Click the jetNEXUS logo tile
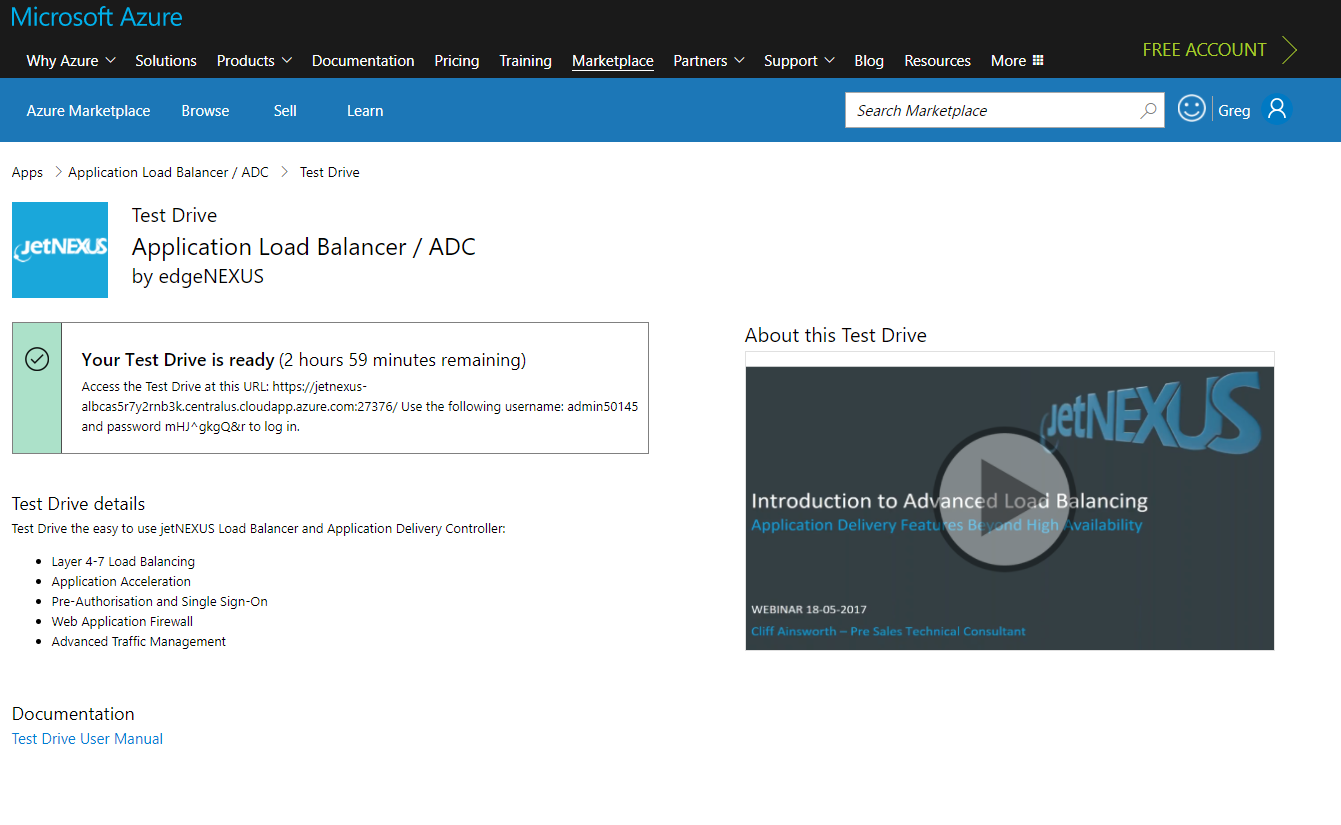The height and width of the screenshot is (825, 1341). 60,250
